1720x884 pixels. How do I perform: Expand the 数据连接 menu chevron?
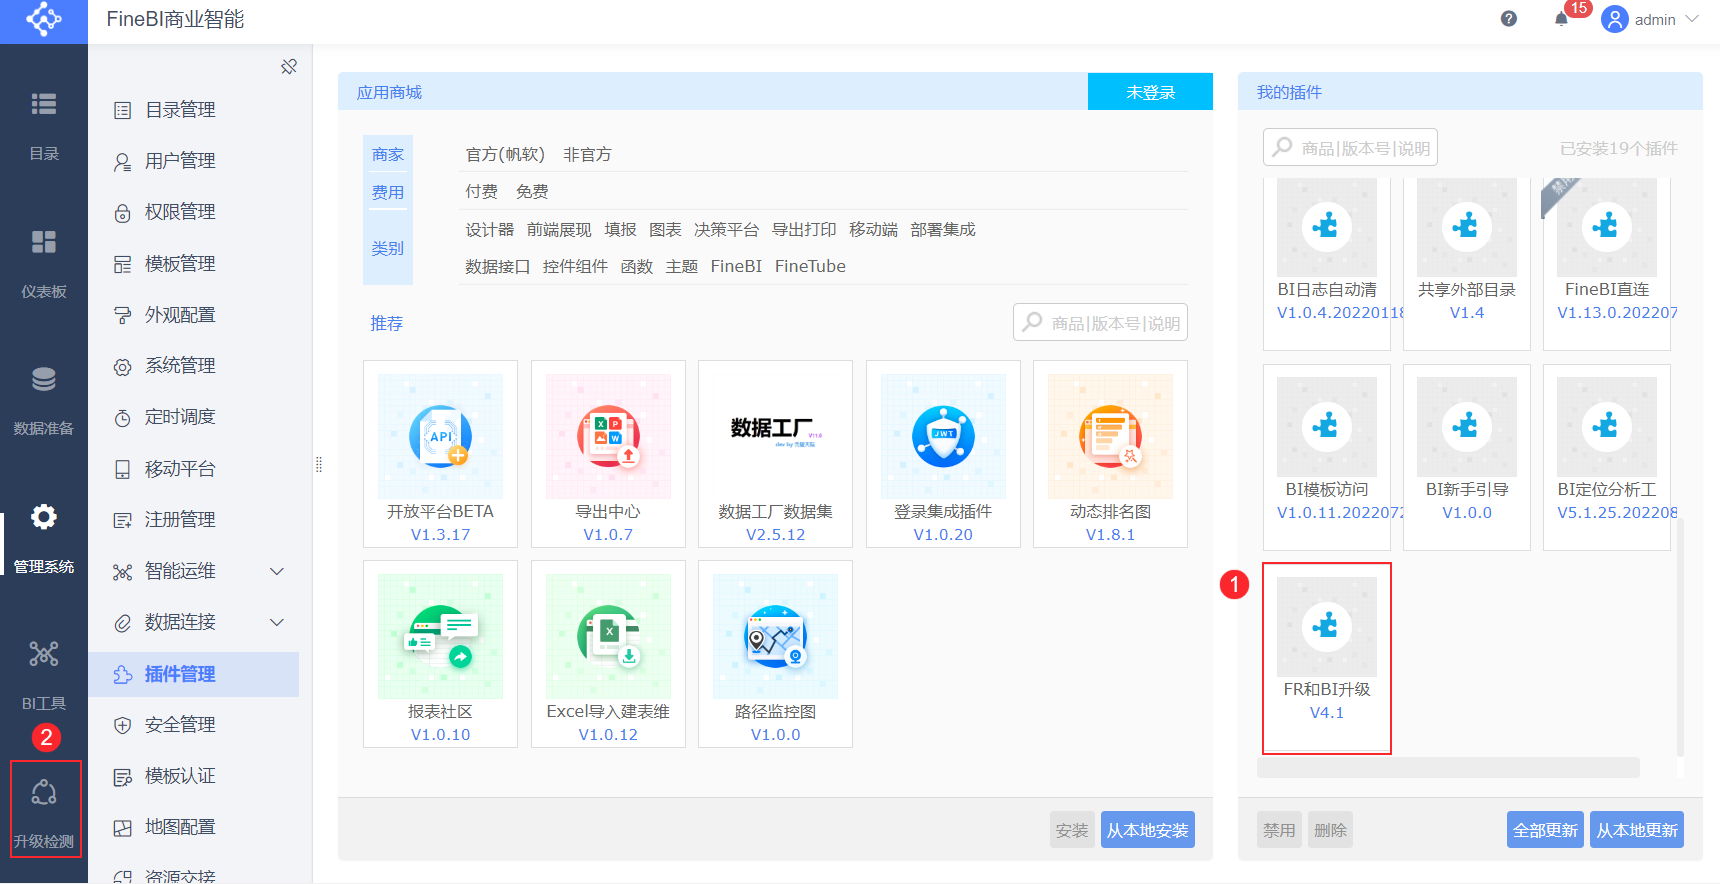point(277,622)
